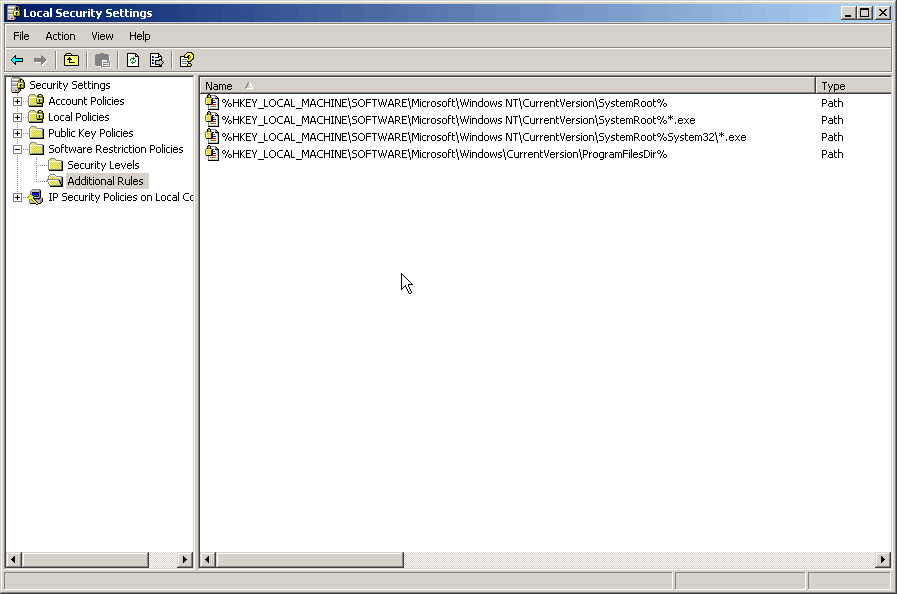Expand the Public Key Policies node
This screenshot has height=594, width=897.
18,133
